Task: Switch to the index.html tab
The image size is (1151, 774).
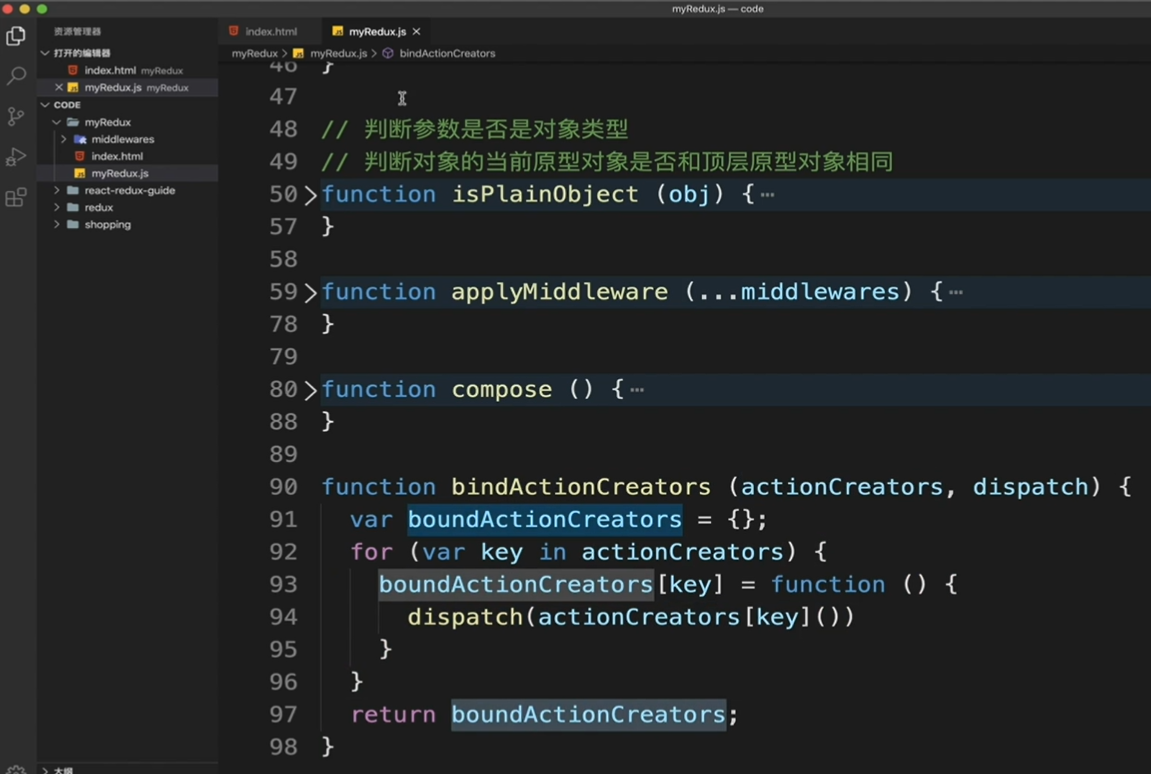Action: [x=270, y=32]
